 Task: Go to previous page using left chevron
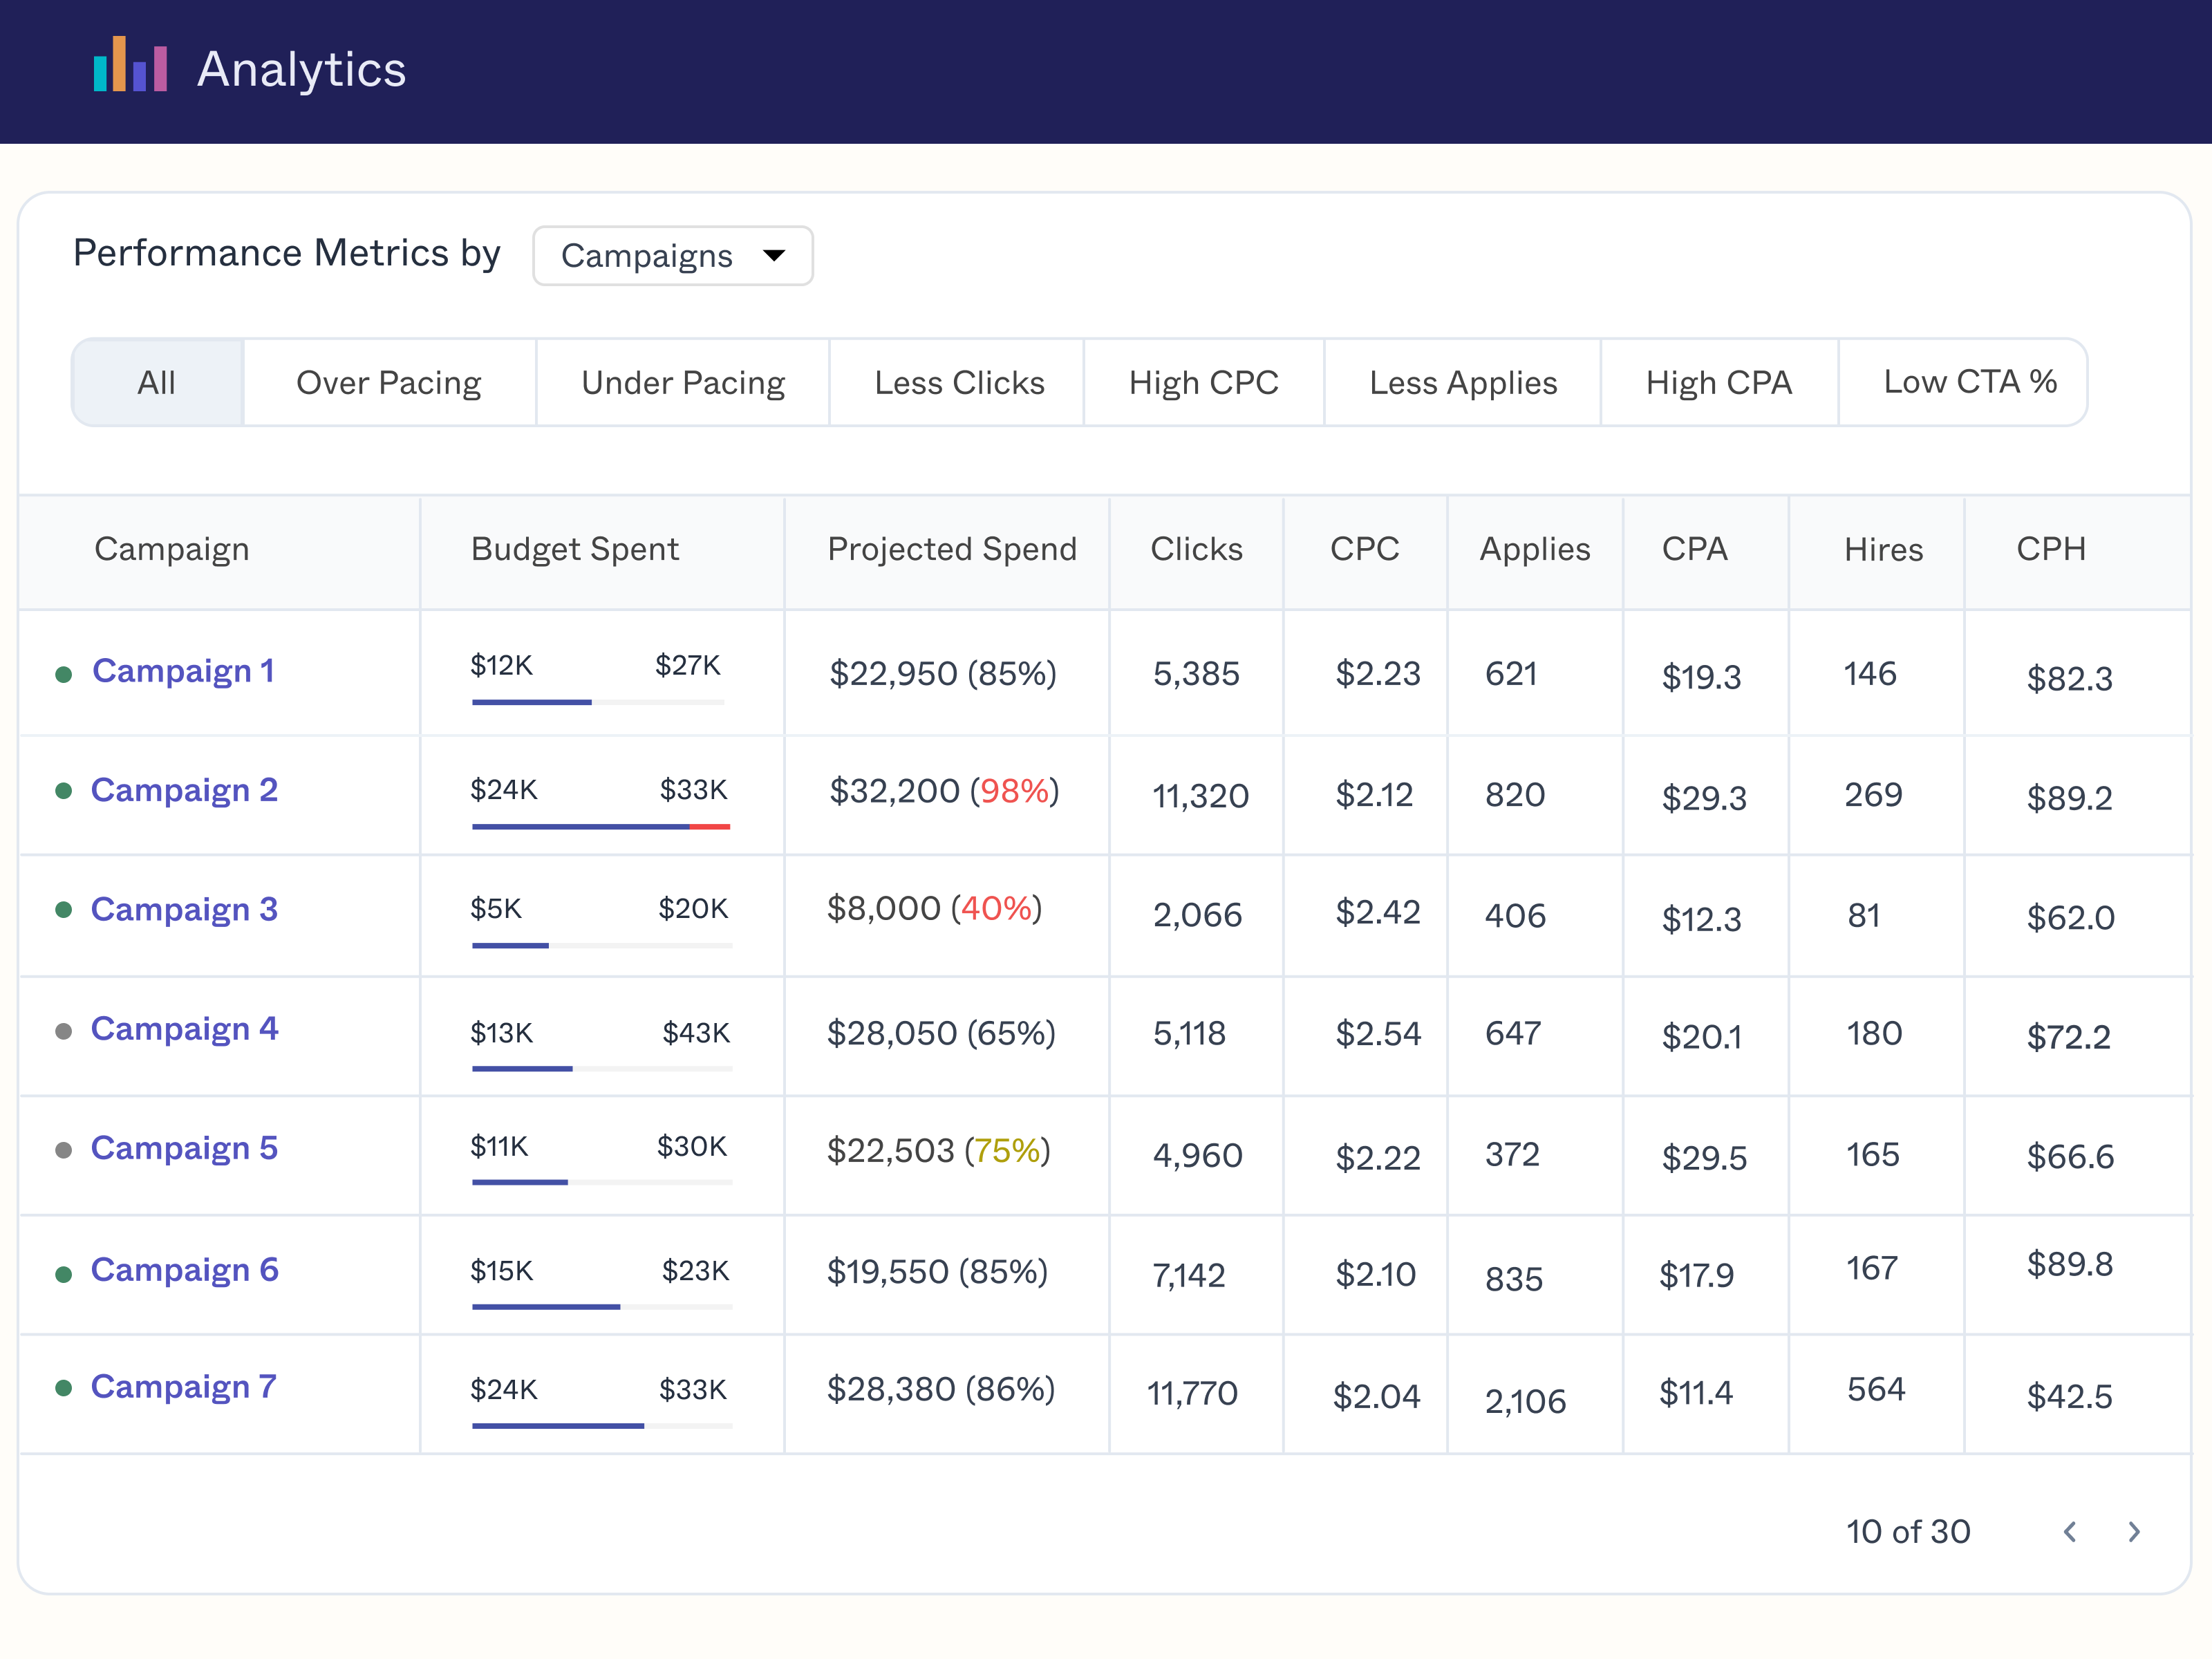click(x=2069, y=1531)
